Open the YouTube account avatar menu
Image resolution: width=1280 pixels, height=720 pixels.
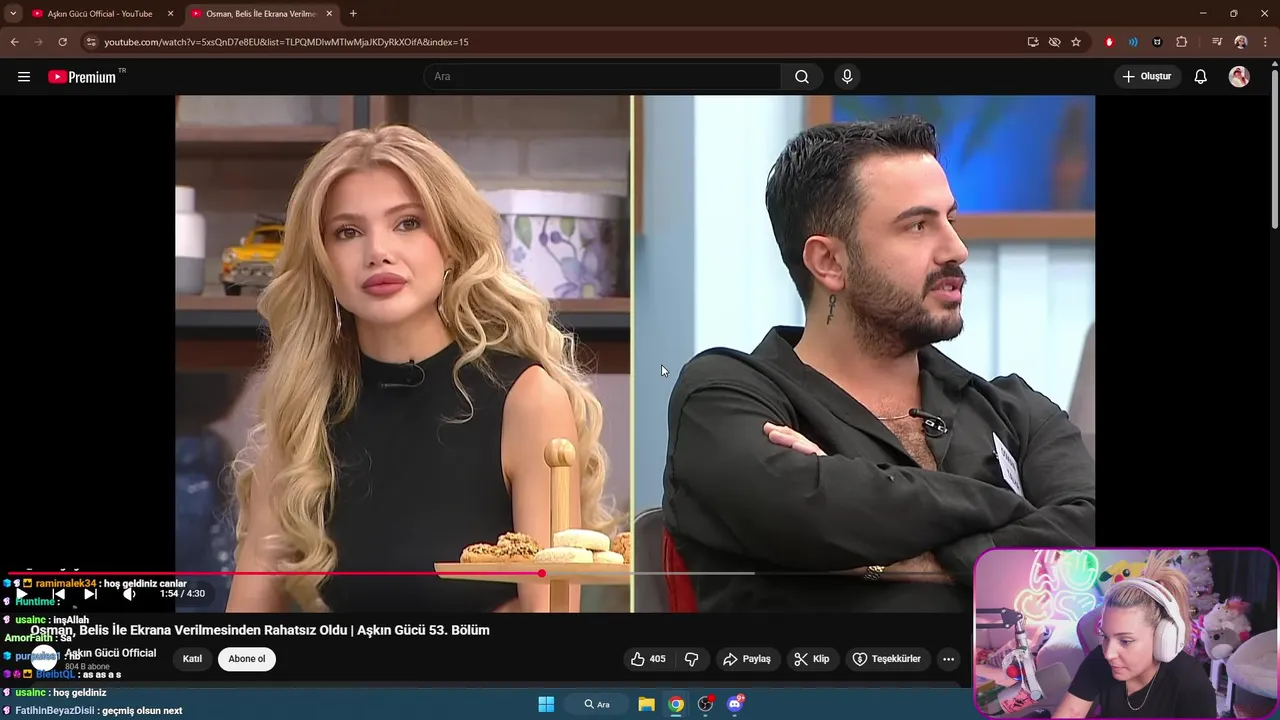point(1239,77)
